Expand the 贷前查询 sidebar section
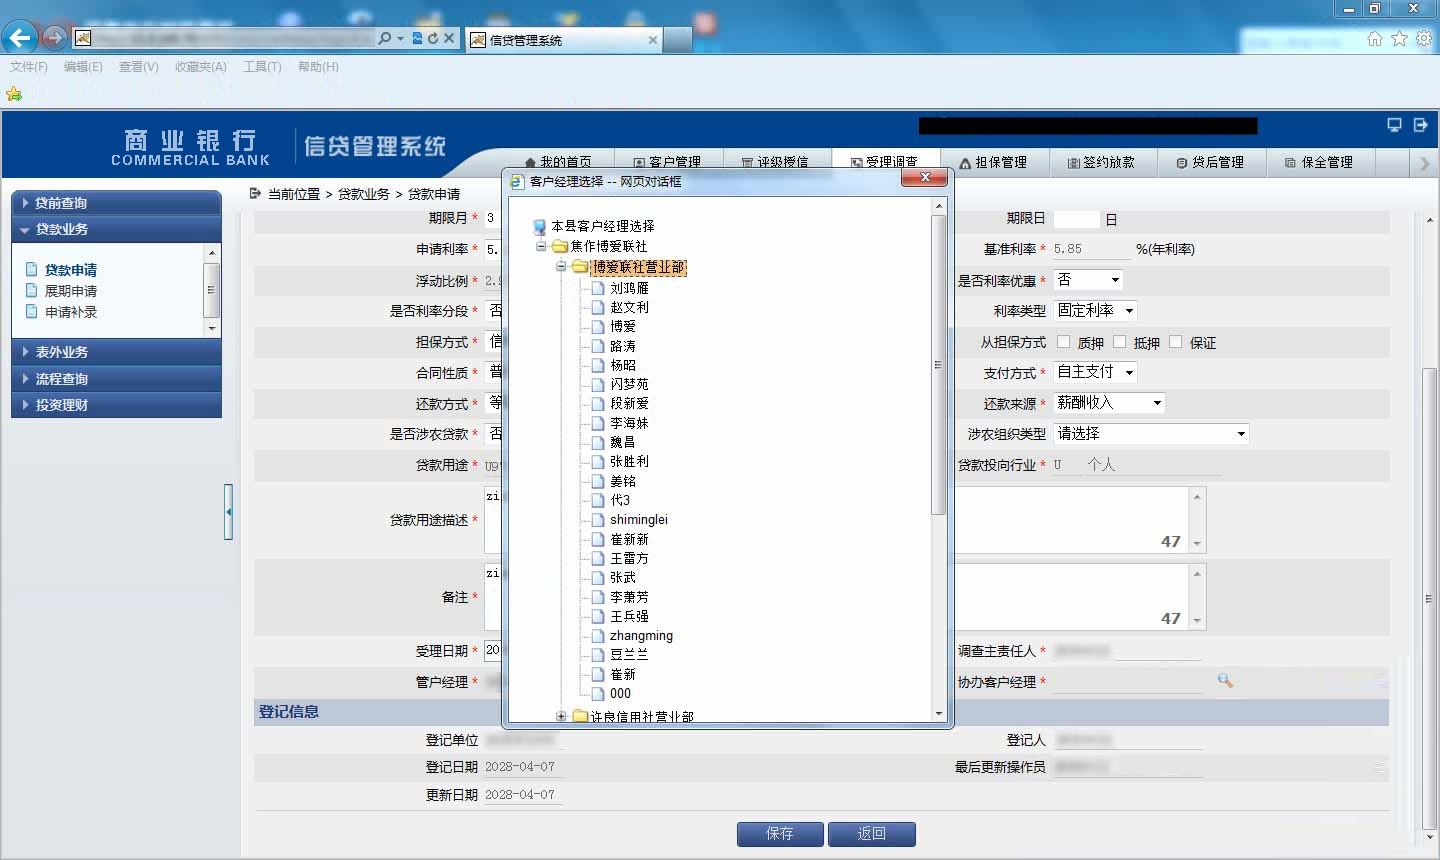Viewport: 1440px width, 860px height. [116, 203]
